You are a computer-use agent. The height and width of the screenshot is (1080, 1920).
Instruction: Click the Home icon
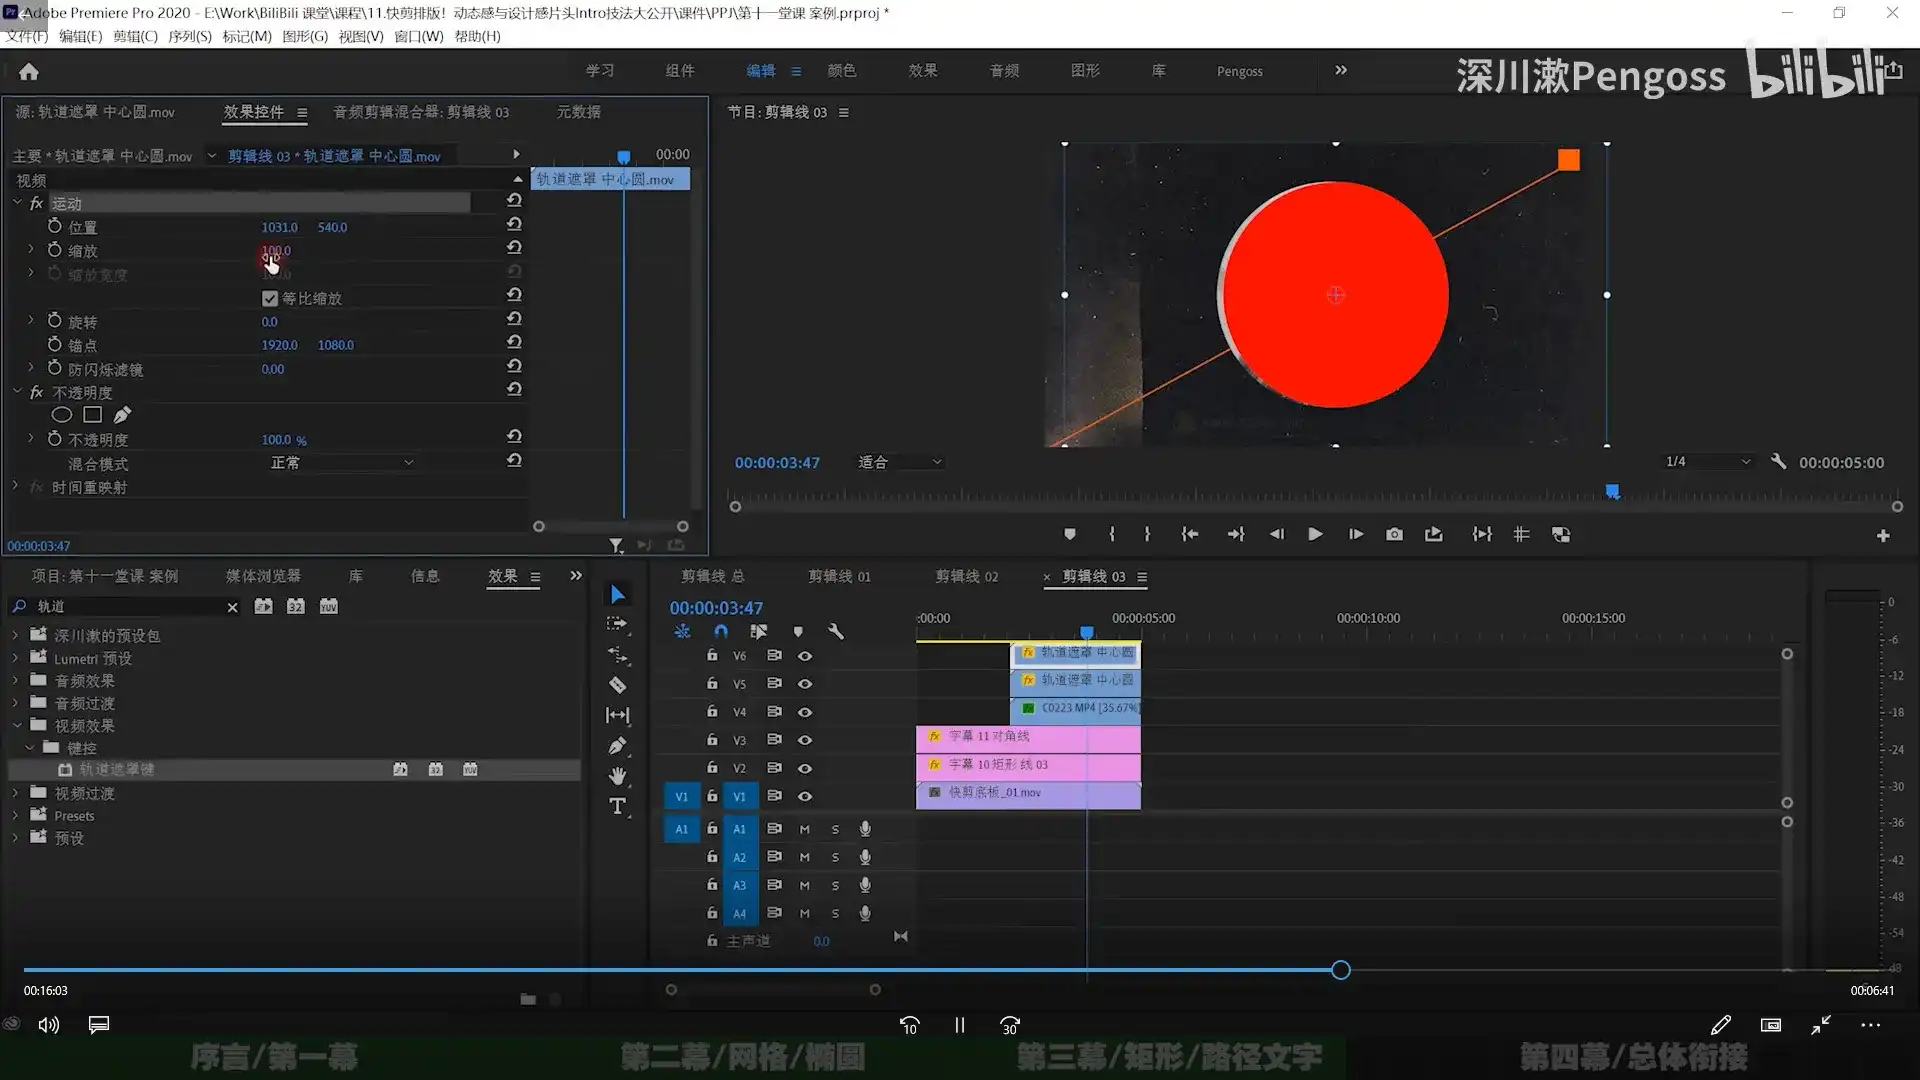tap(29, 71)
